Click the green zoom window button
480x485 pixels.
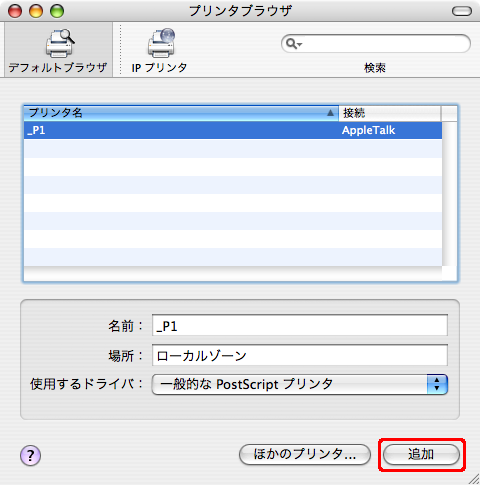click(57, 11)
